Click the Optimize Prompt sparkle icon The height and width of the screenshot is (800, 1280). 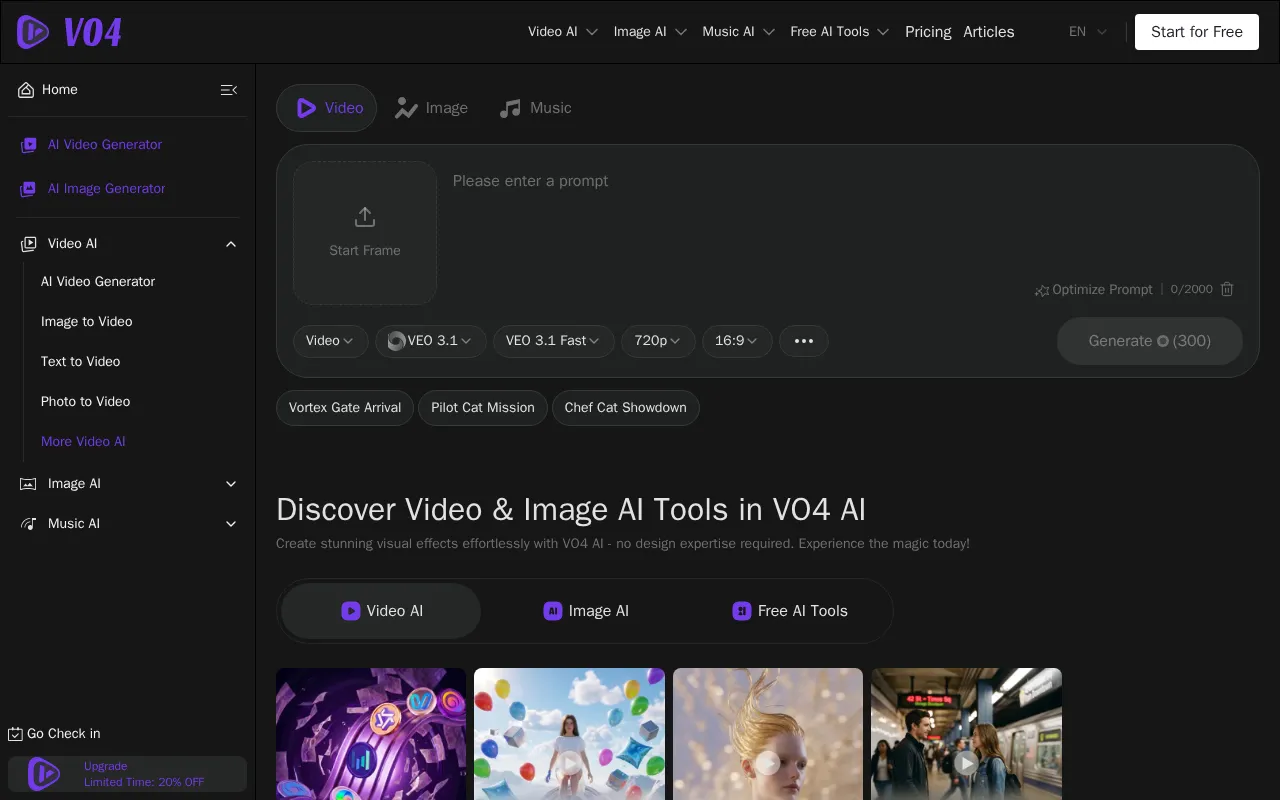(x=1042, y=290)
